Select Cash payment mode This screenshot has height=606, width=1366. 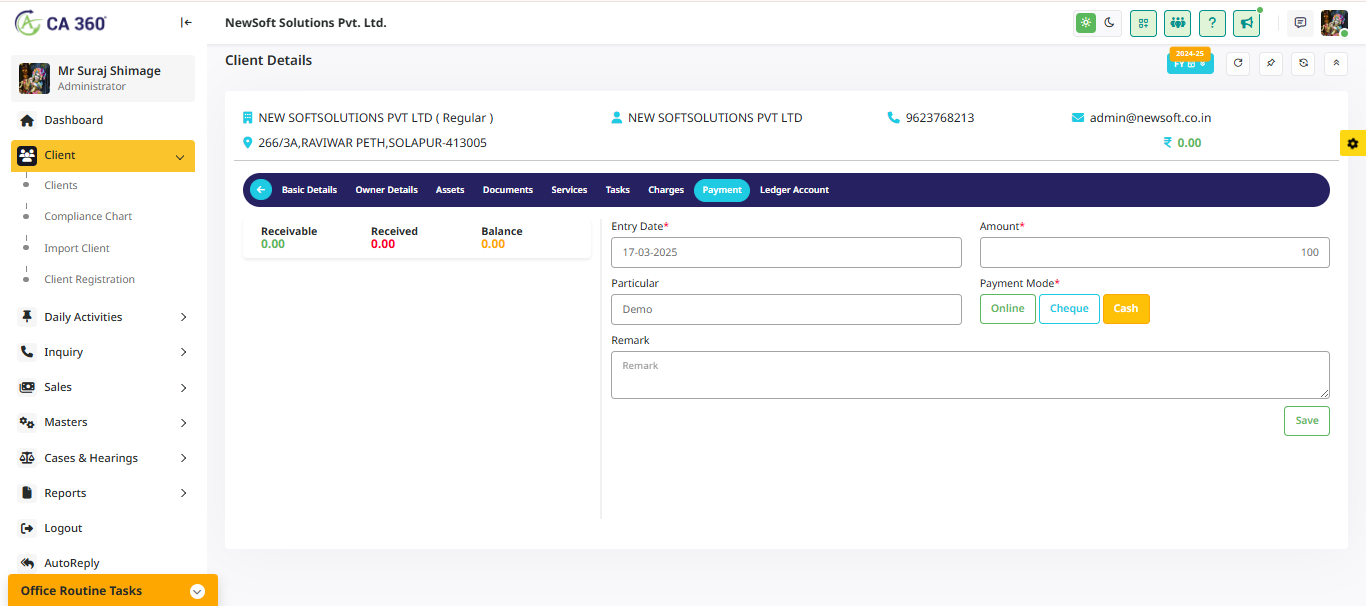pyautogui.click(x=1126, y=309)
